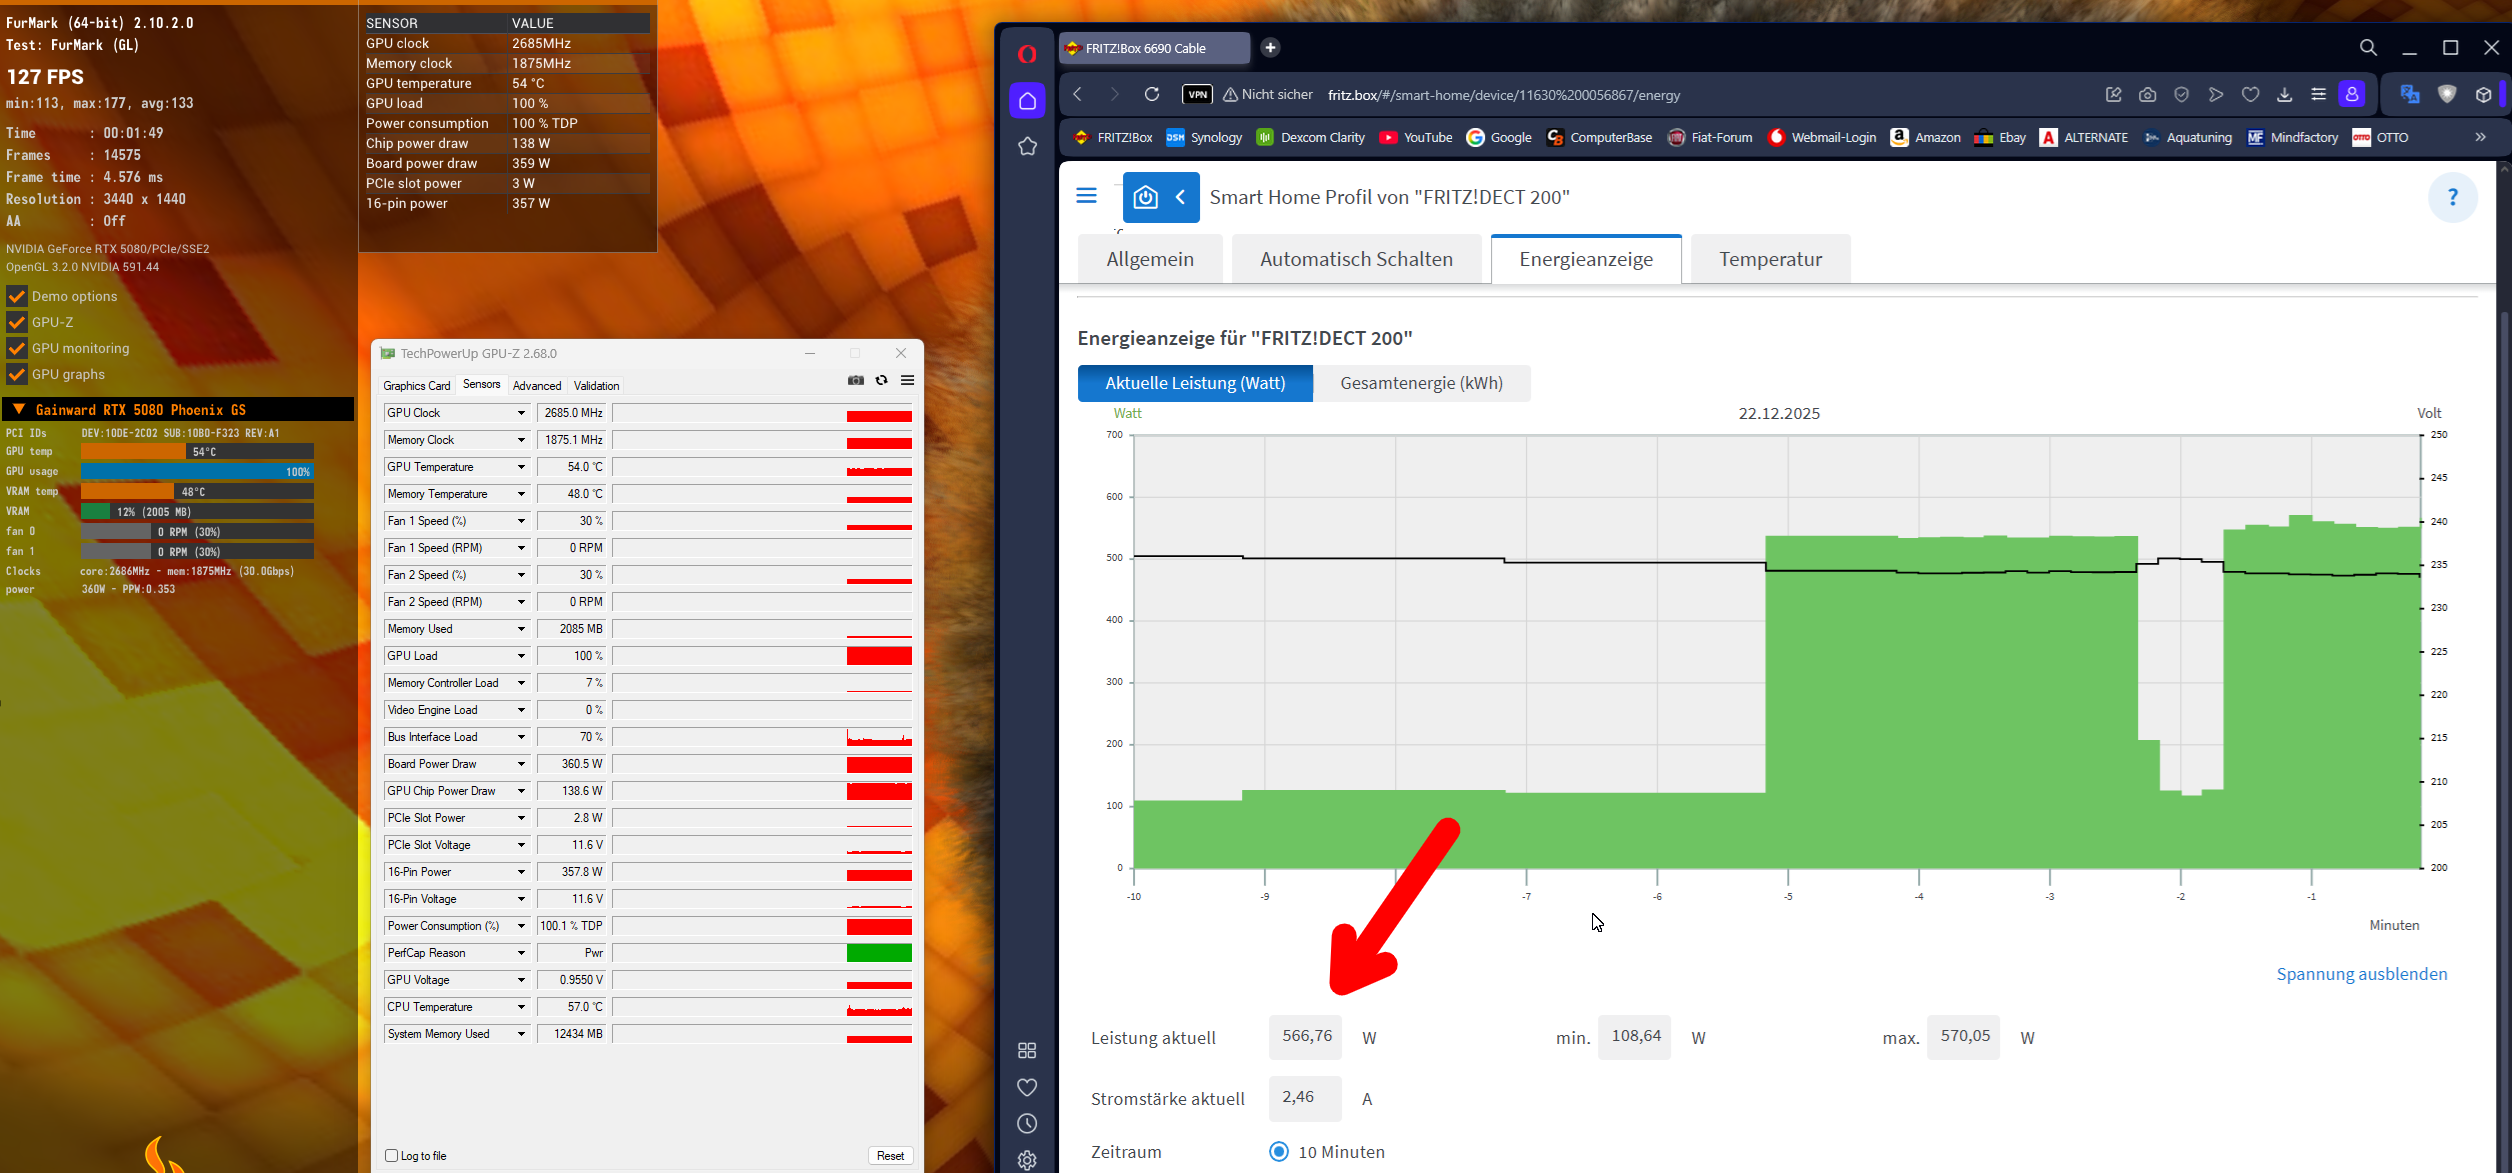Expand the GPU Temperature sensor dropdown
The height and width of the screenshot is (1173, 2512).
[521, 467]
